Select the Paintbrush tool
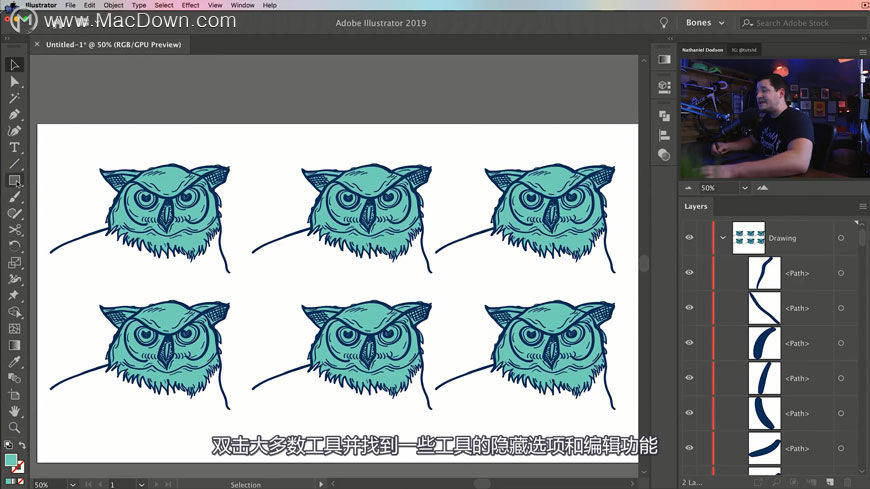The image size is (870, 489). click(x=14, y=197)
